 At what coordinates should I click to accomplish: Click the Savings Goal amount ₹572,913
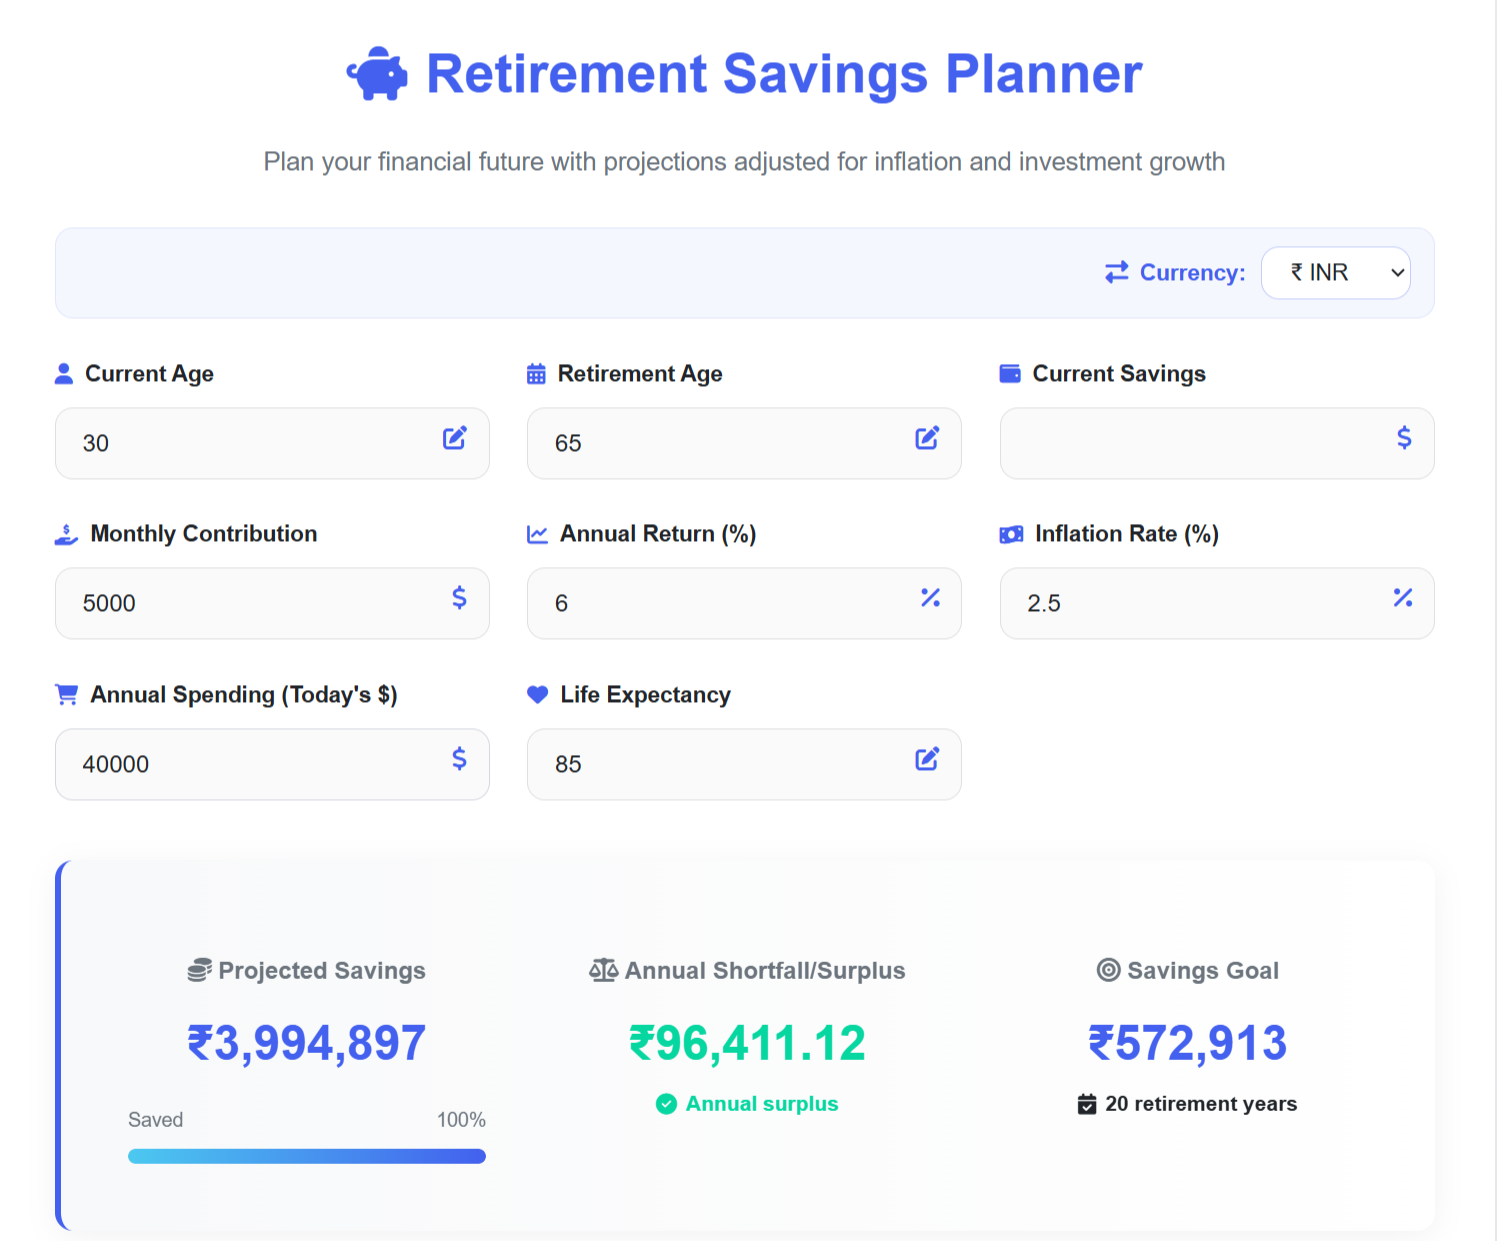(1187, 1043)
